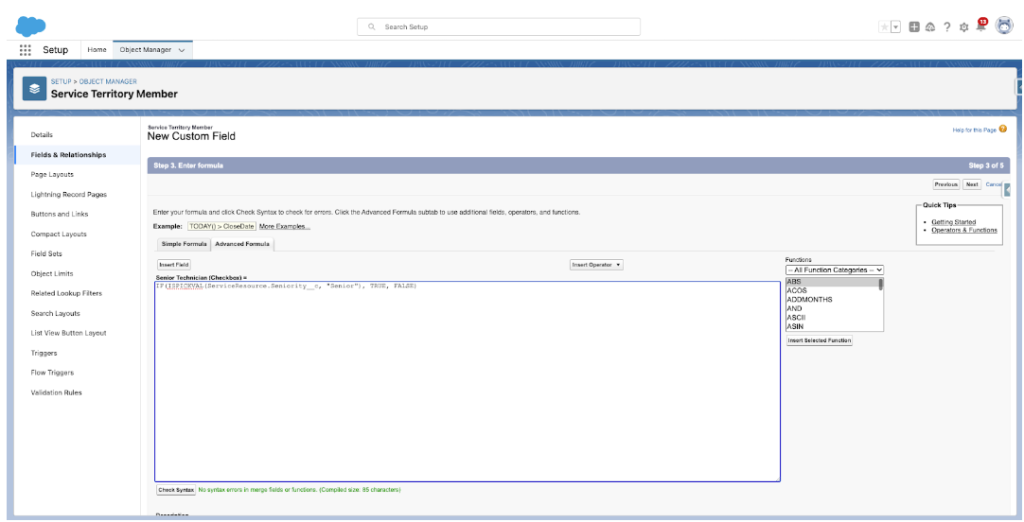This screenshot has width=1024, height=522.
Task: Click inside the formula text area
Action: pyautogui.click(x=468, y=382)
